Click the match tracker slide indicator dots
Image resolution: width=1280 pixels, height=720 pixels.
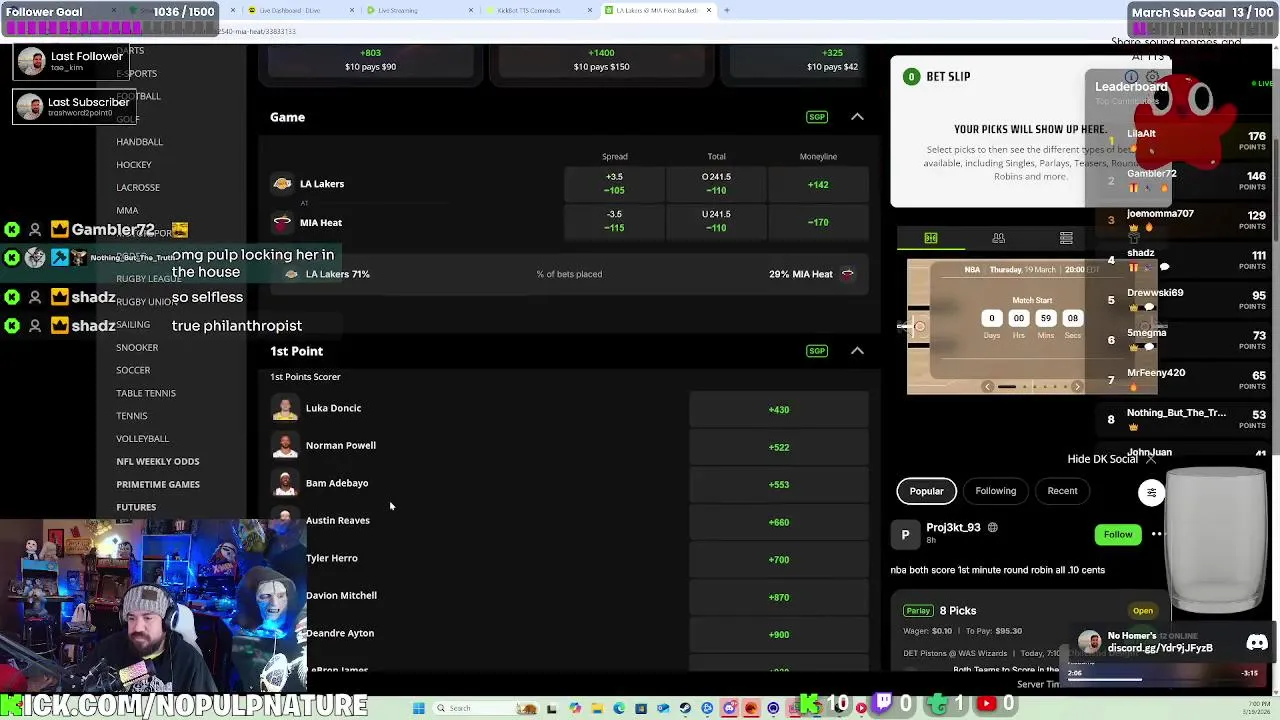1033,387
